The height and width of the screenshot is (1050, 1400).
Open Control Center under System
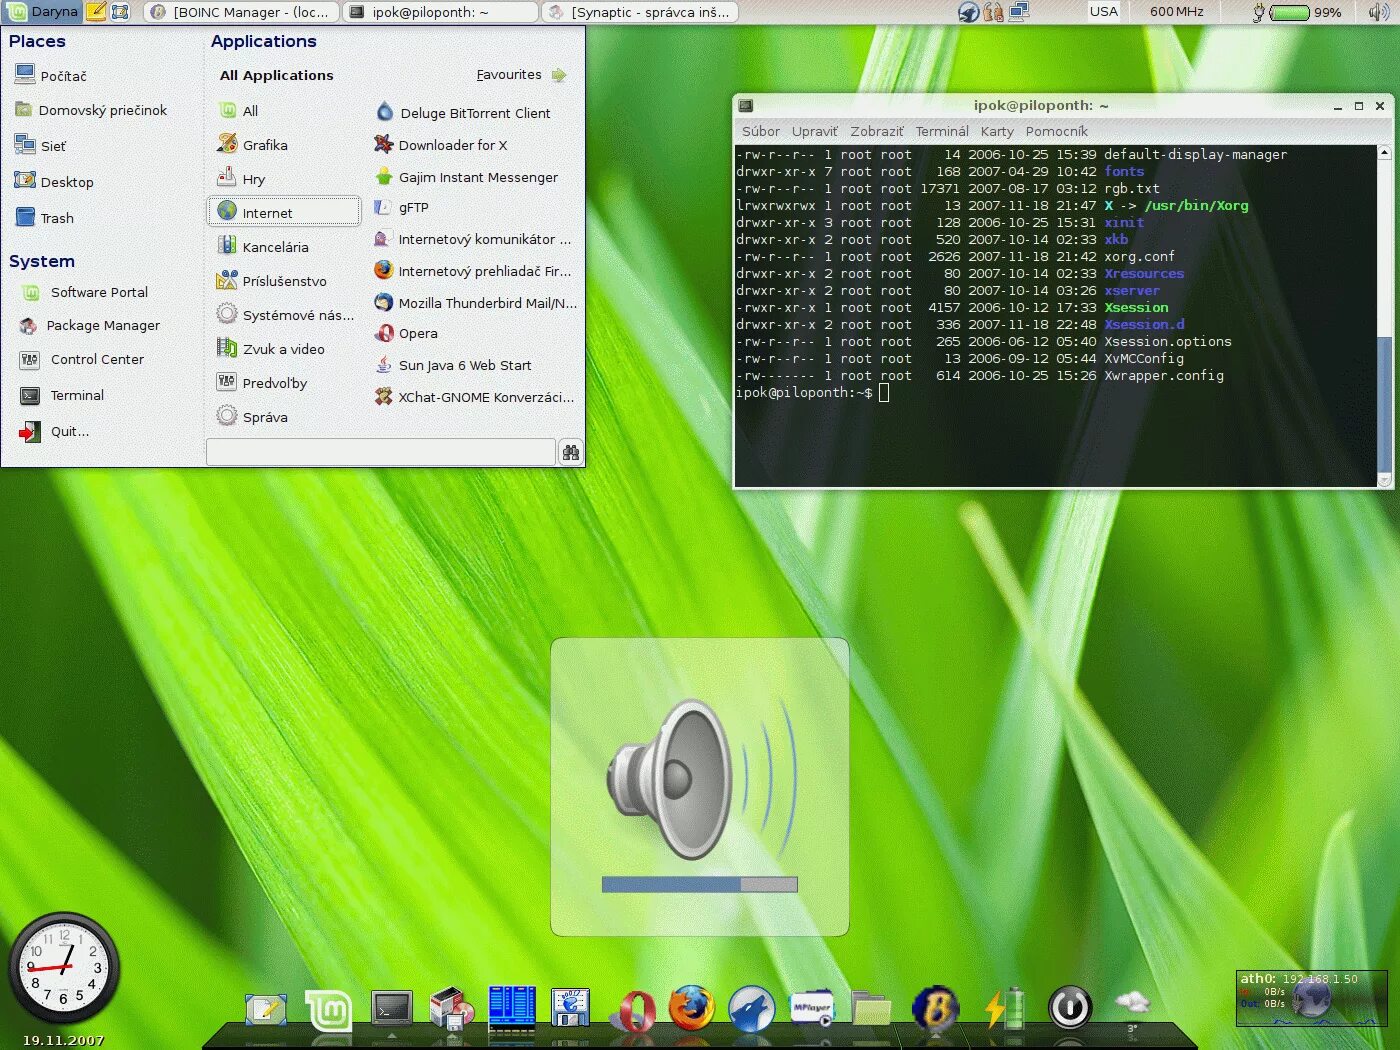coord(83,359)
